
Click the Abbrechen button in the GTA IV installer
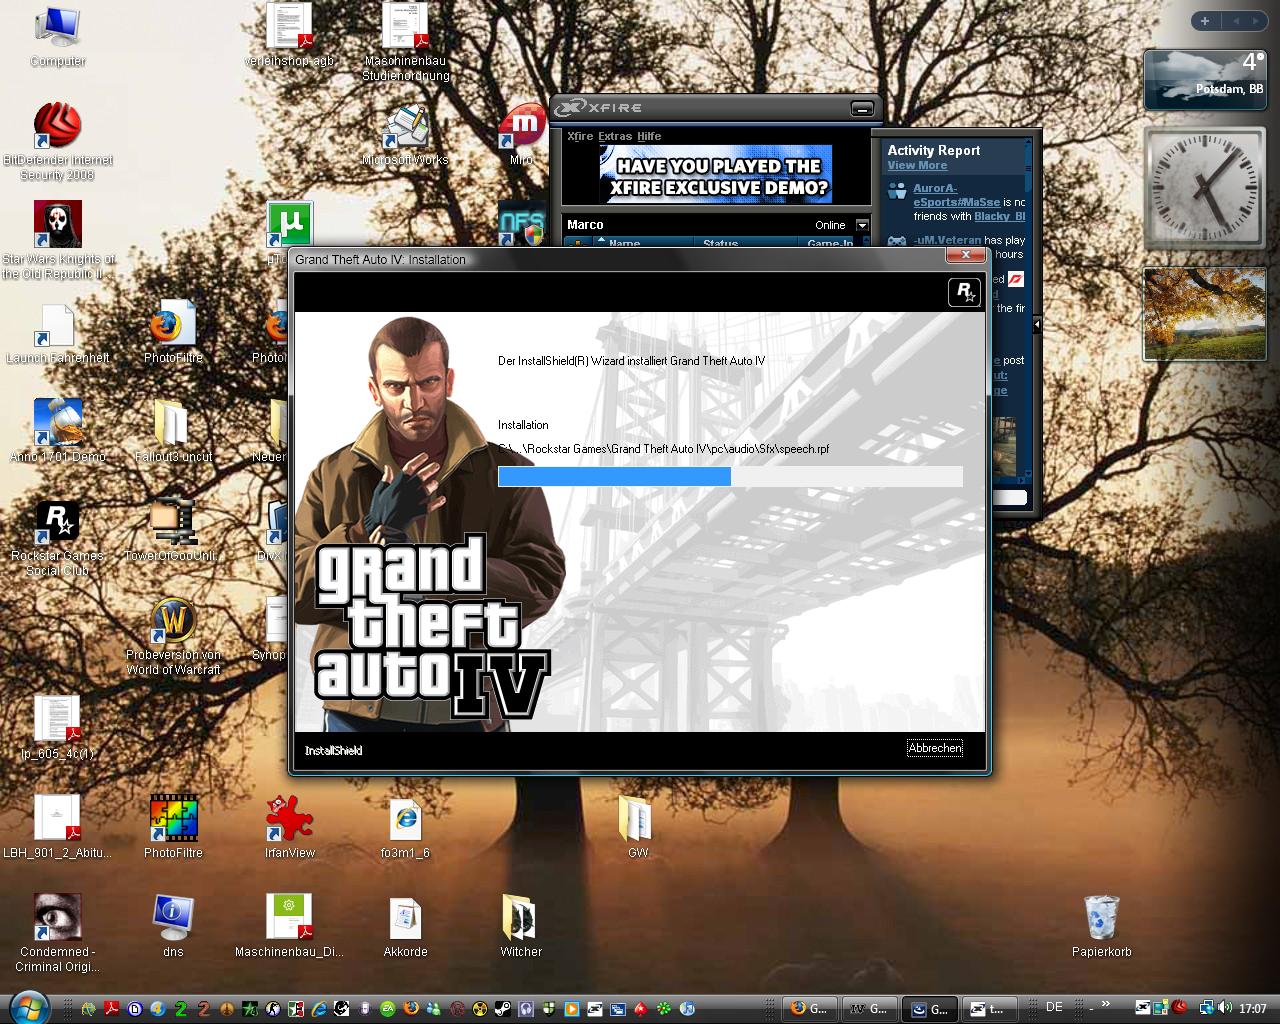point(935,748)
